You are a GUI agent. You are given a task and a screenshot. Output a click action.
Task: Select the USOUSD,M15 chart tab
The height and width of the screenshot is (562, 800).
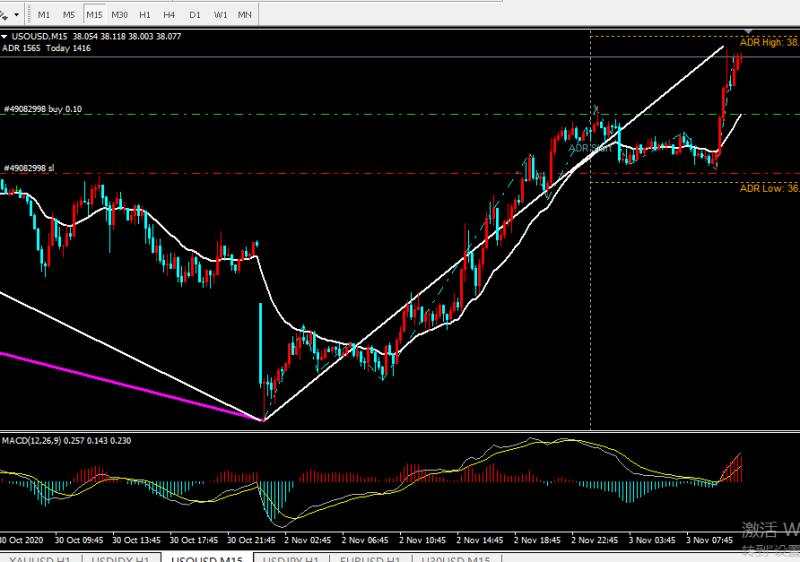207,558
